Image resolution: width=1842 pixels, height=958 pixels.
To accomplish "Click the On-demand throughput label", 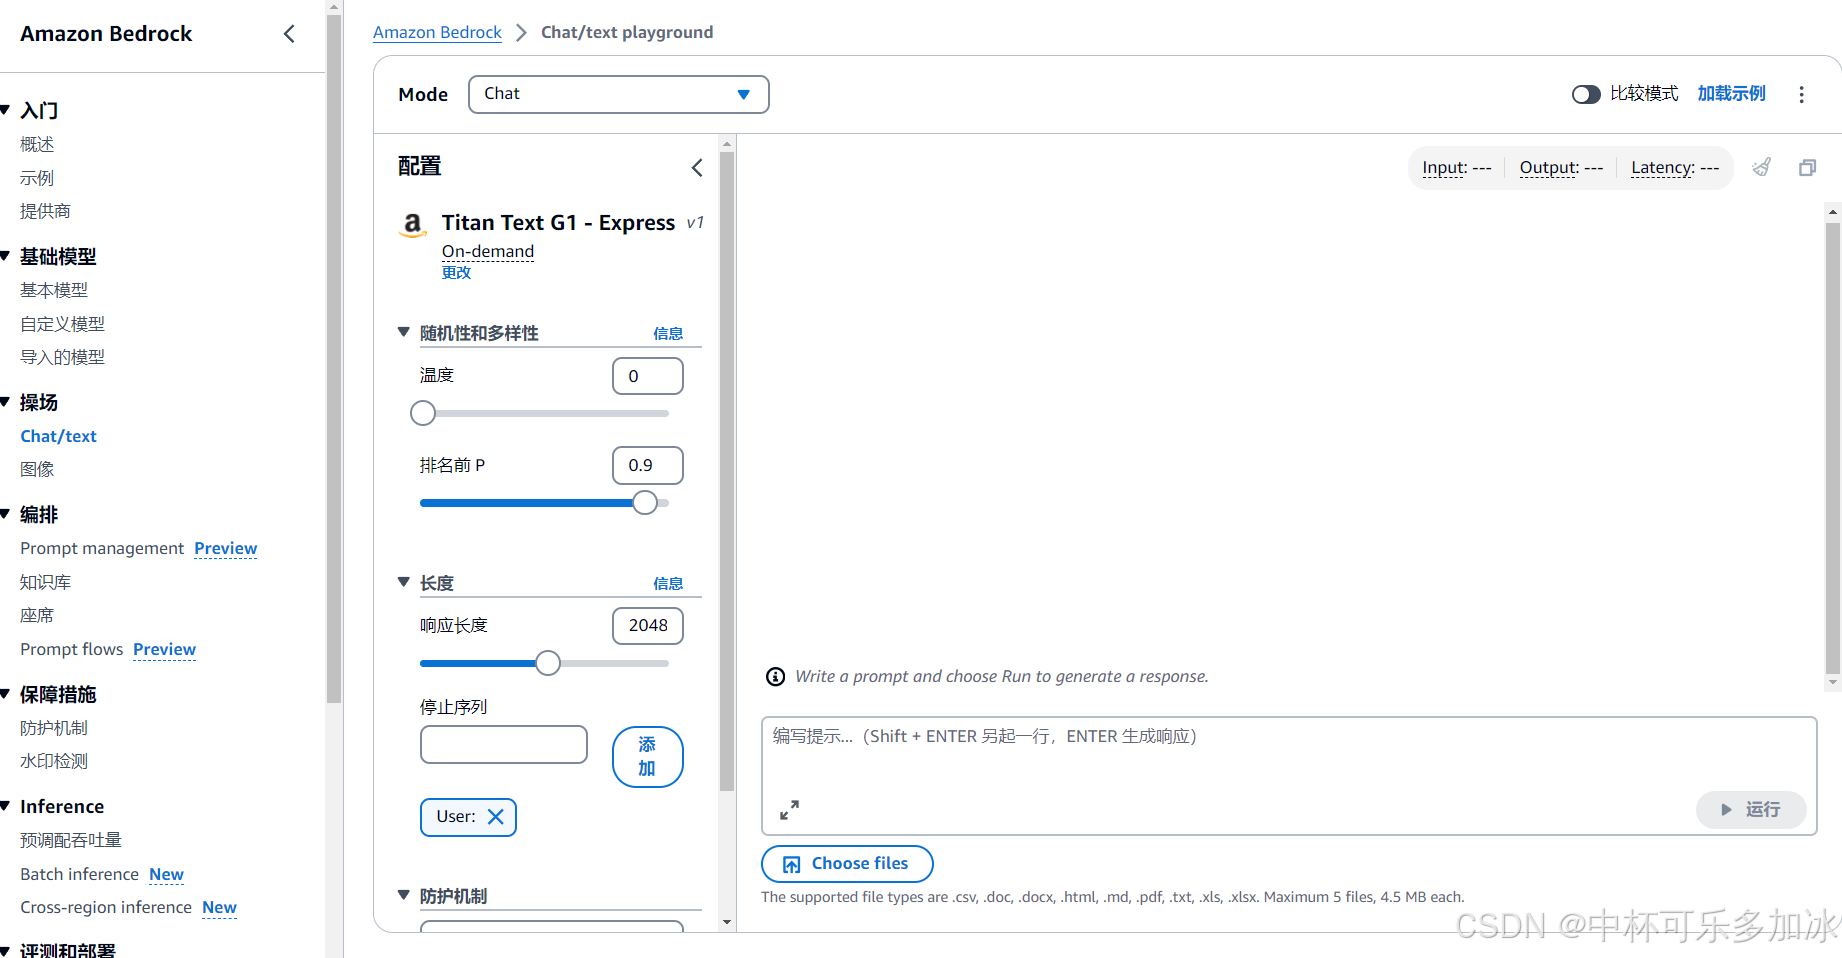I will tap(488, 251).
